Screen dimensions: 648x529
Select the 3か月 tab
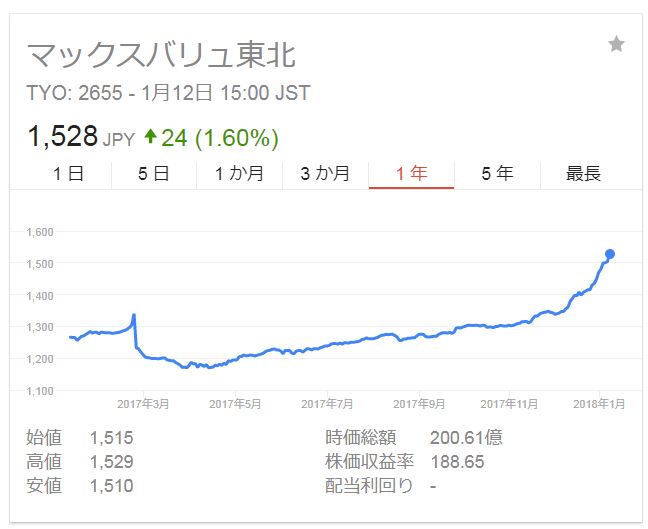325,174
